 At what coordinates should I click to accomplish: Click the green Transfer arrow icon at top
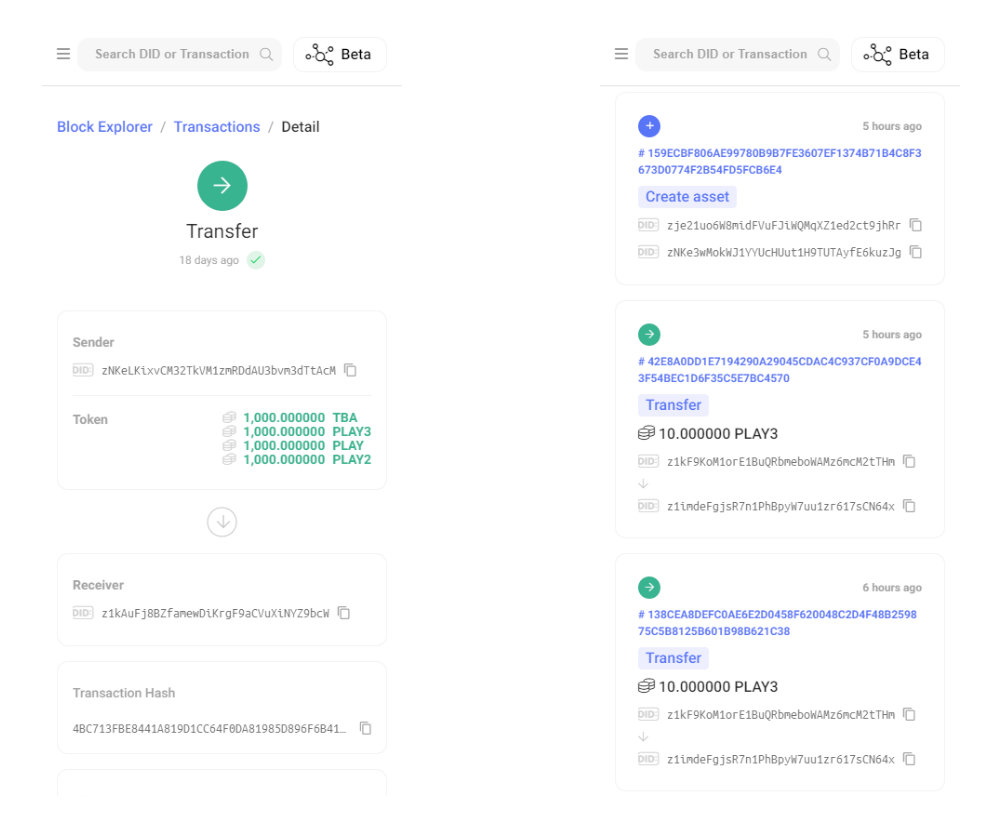tap(222, 185)
